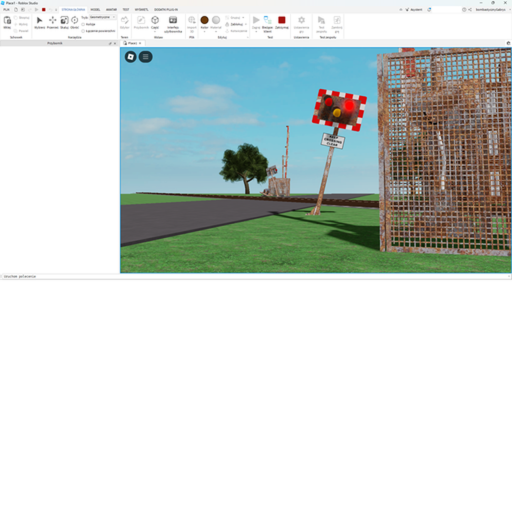Toggle the Kolizje checkbox

83,24
